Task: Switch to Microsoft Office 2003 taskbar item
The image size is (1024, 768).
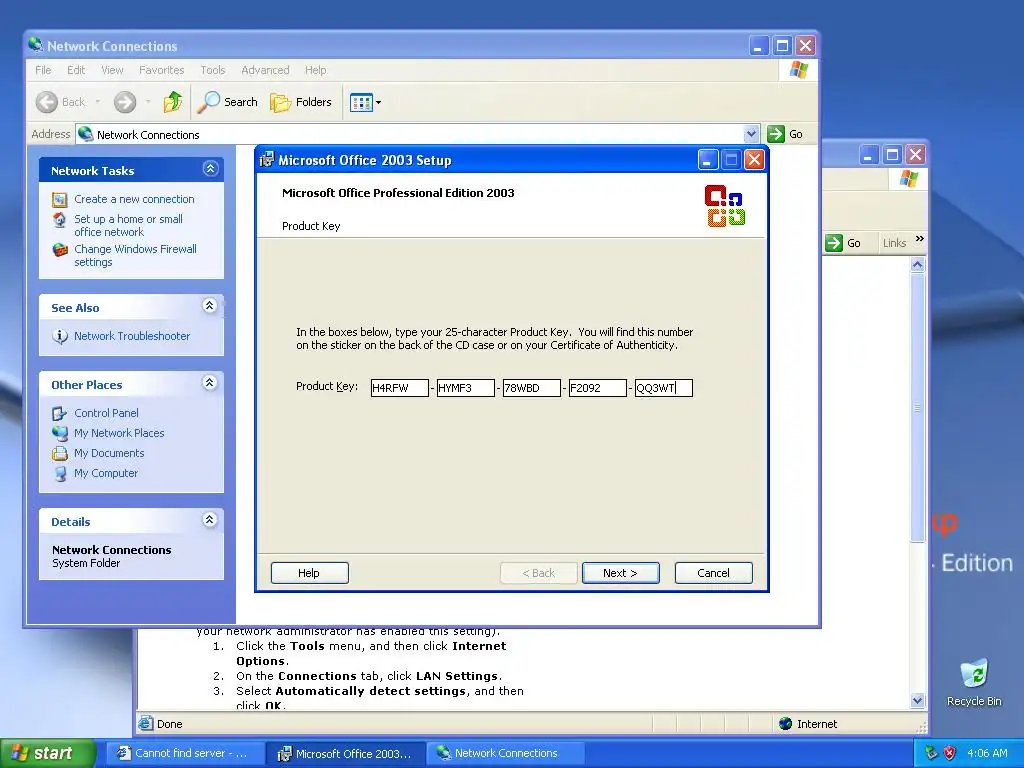Action: (345, 754)
